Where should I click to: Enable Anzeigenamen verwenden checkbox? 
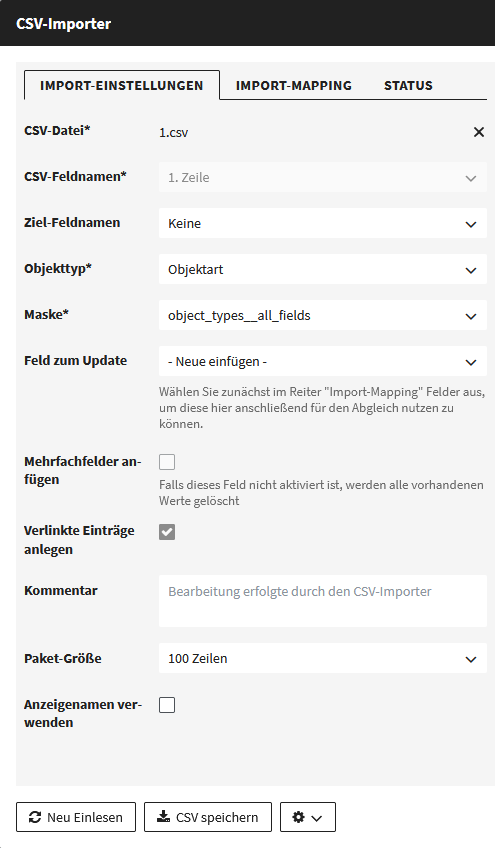[x=167, y=705]
